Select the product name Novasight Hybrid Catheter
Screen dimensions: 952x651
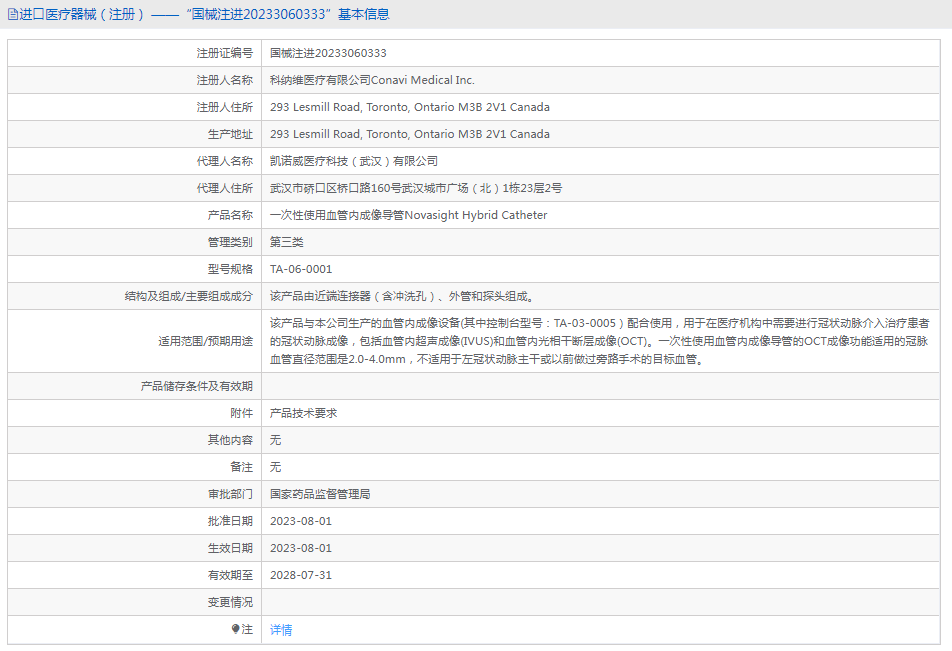(x=409, y=215)
